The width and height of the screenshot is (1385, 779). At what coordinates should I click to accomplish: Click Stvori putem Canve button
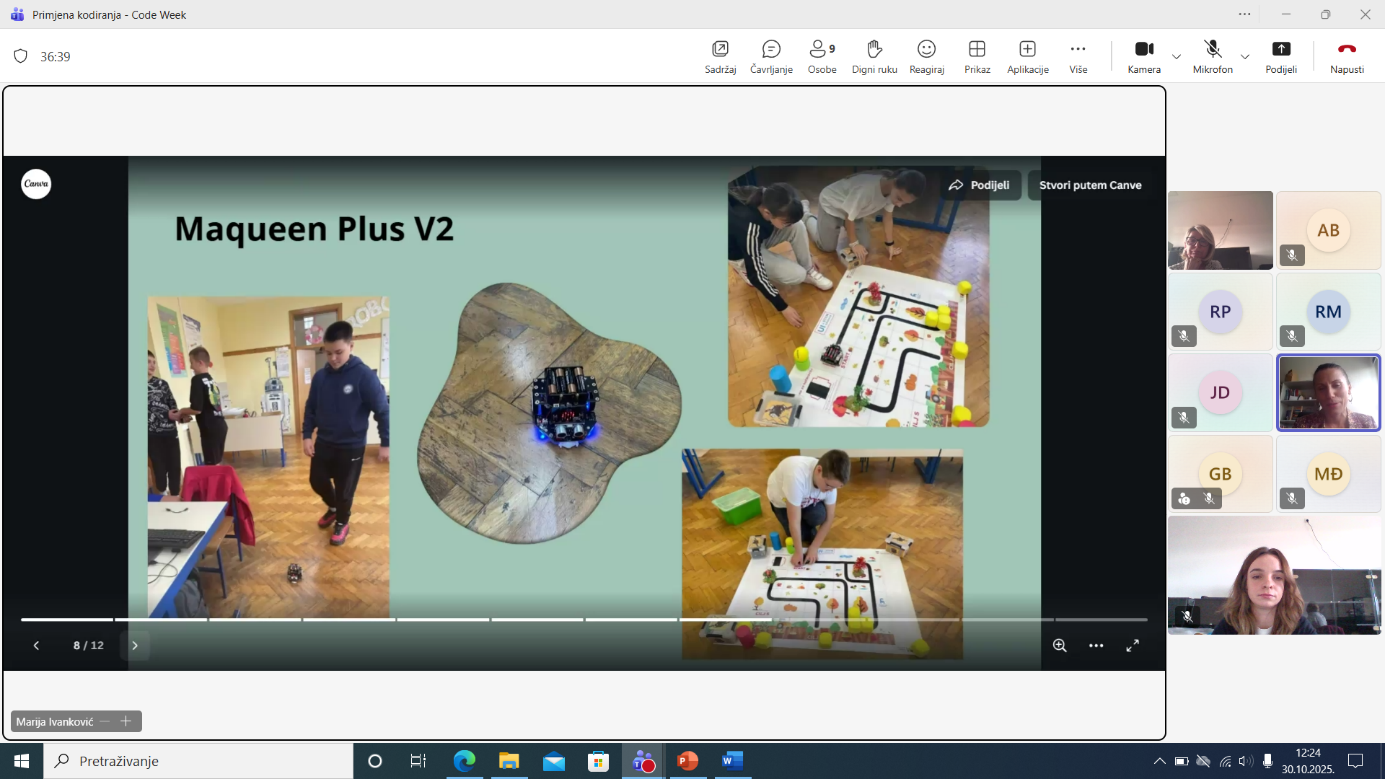[1090, 185]
